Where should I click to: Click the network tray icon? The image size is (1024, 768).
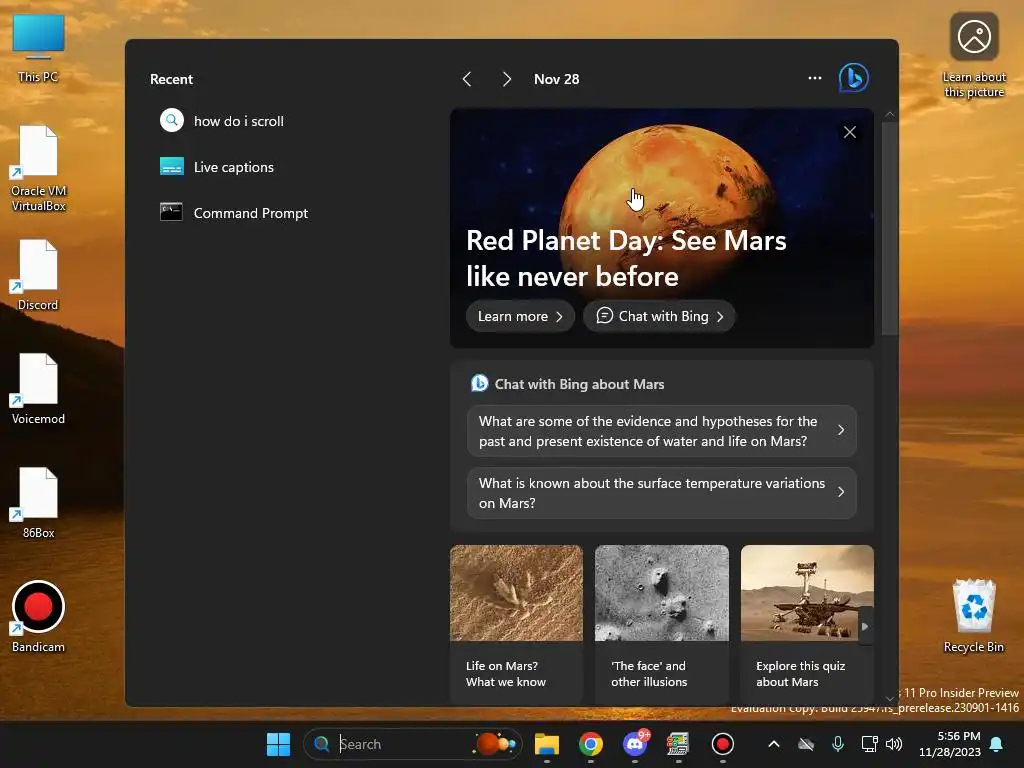point(869,744)
